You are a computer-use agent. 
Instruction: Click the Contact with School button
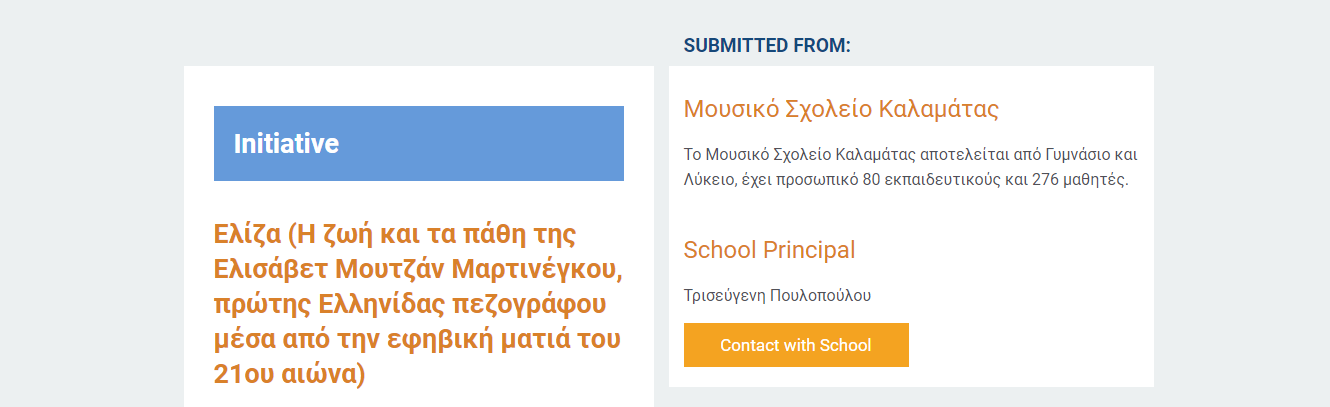(x=796, y=345)
